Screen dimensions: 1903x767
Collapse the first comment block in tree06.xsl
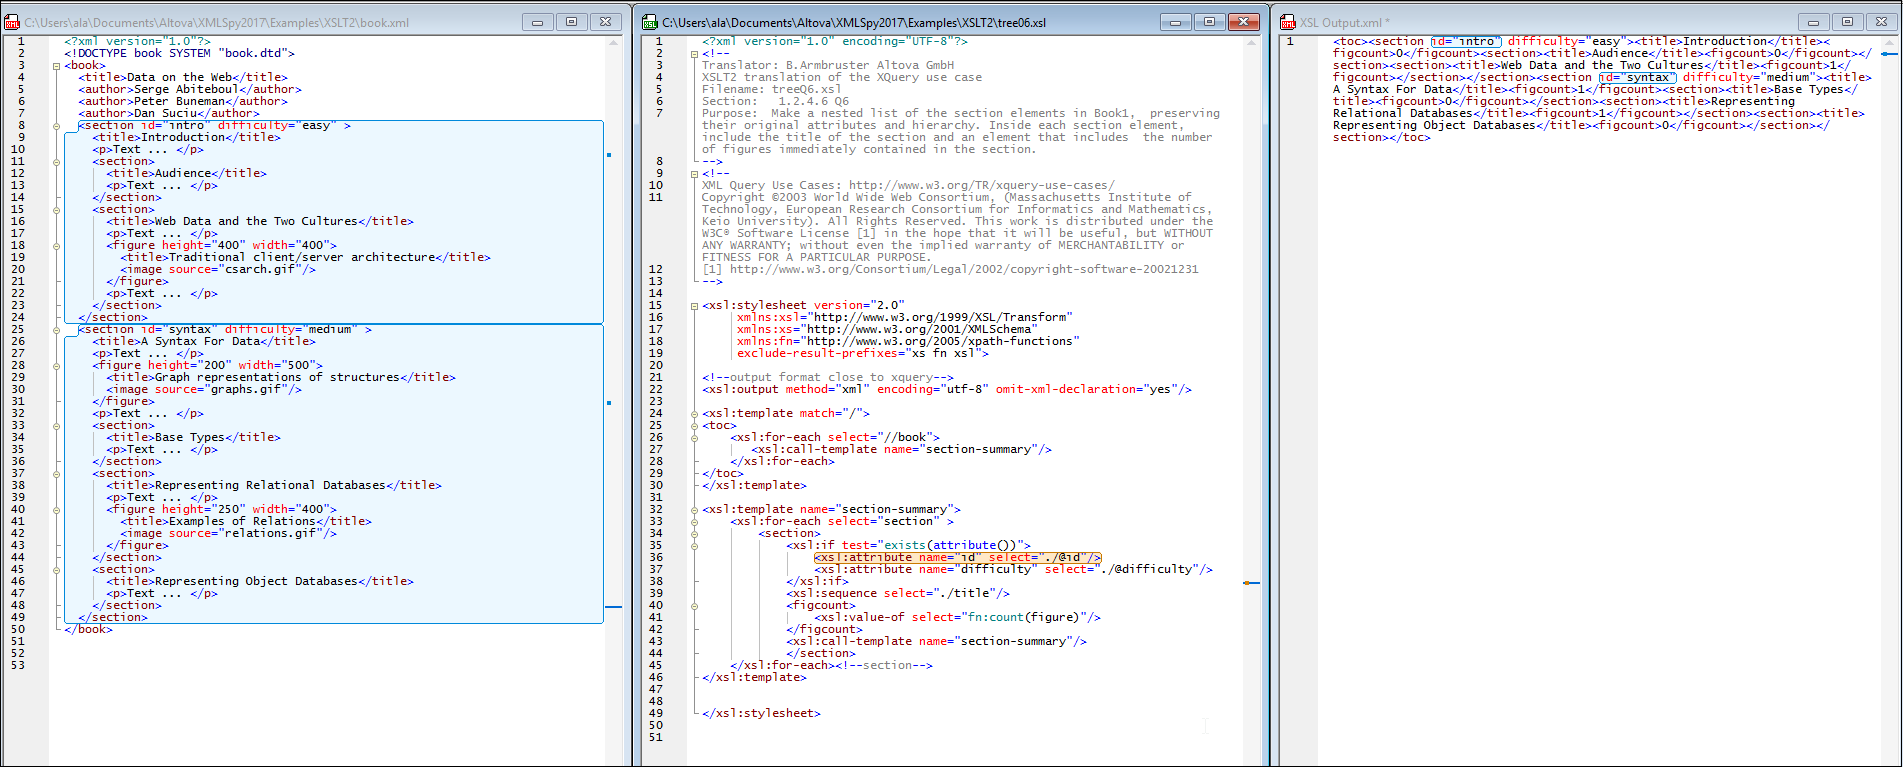point(694,54)
